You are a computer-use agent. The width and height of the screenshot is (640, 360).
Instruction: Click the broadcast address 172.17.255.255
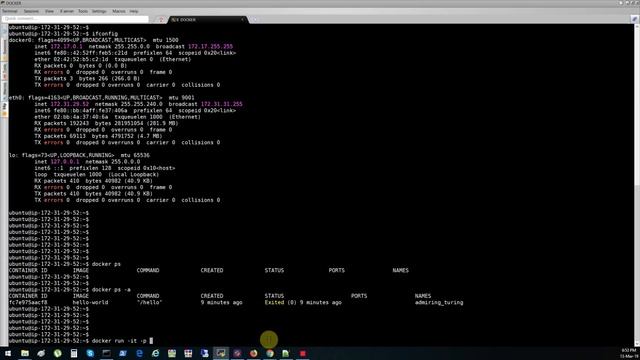coord(210,47)
